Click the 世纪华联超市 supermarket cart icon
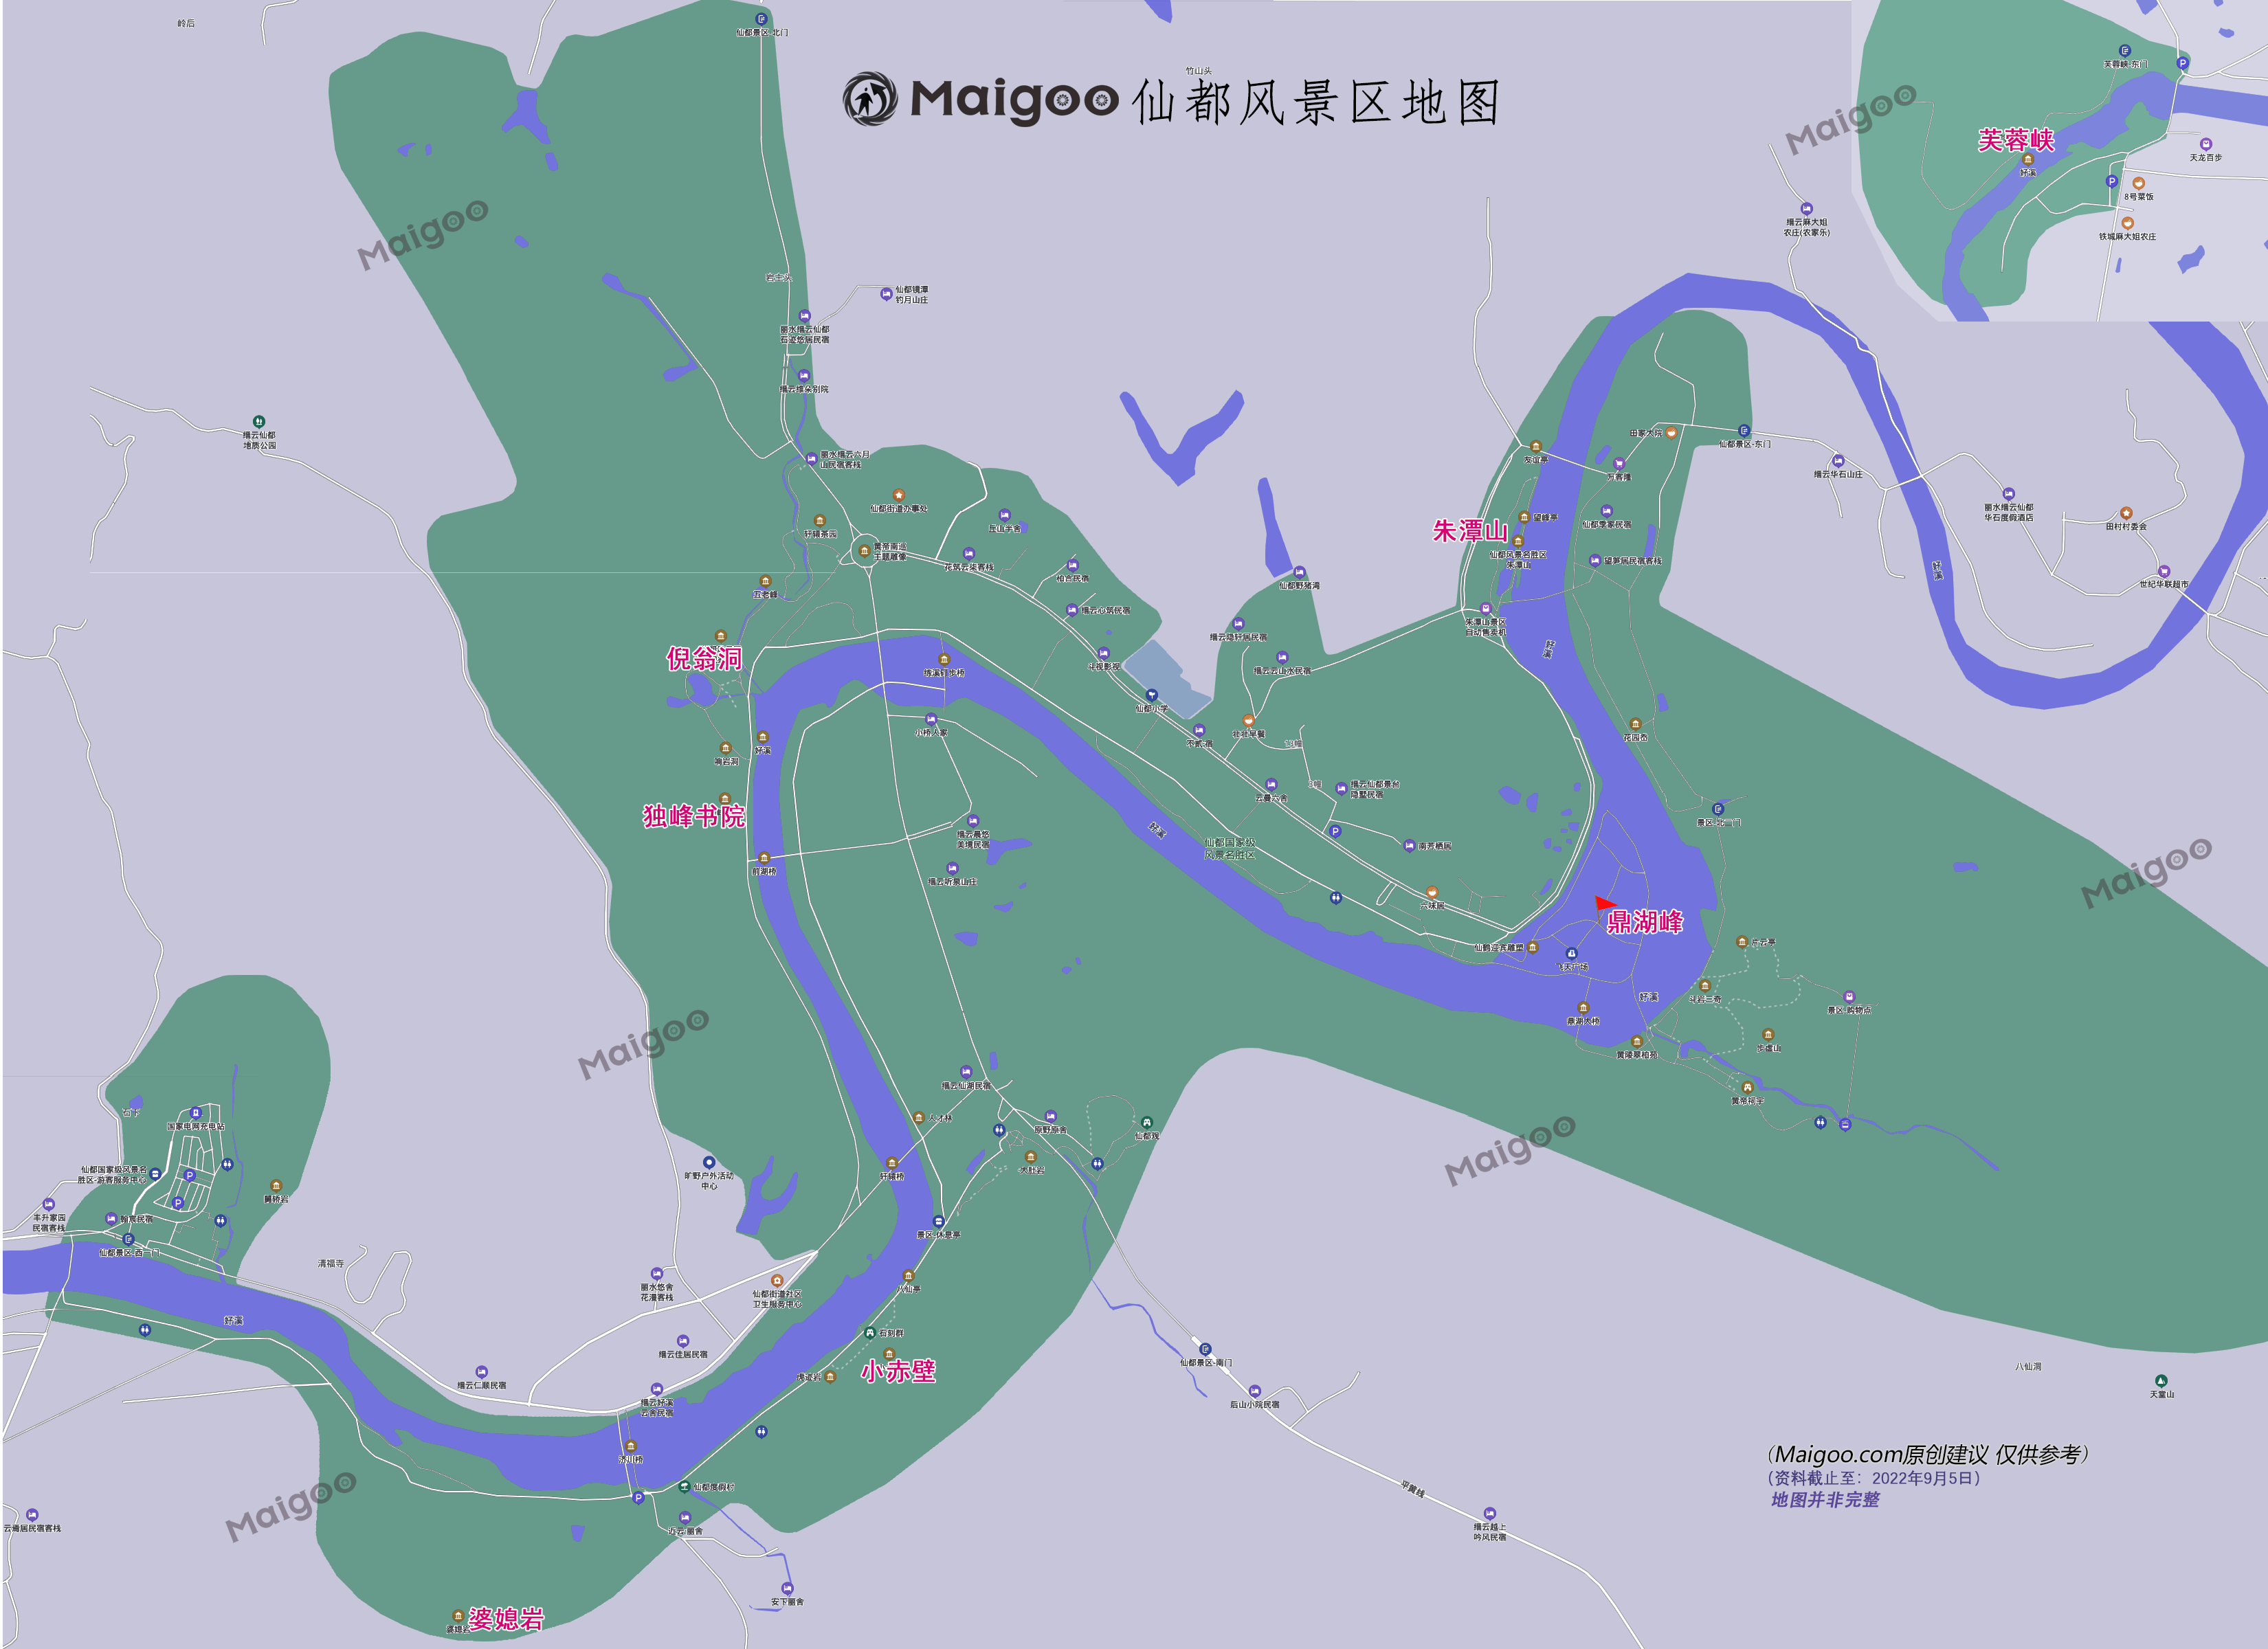The image size is (2268, 1649). 2164,571
